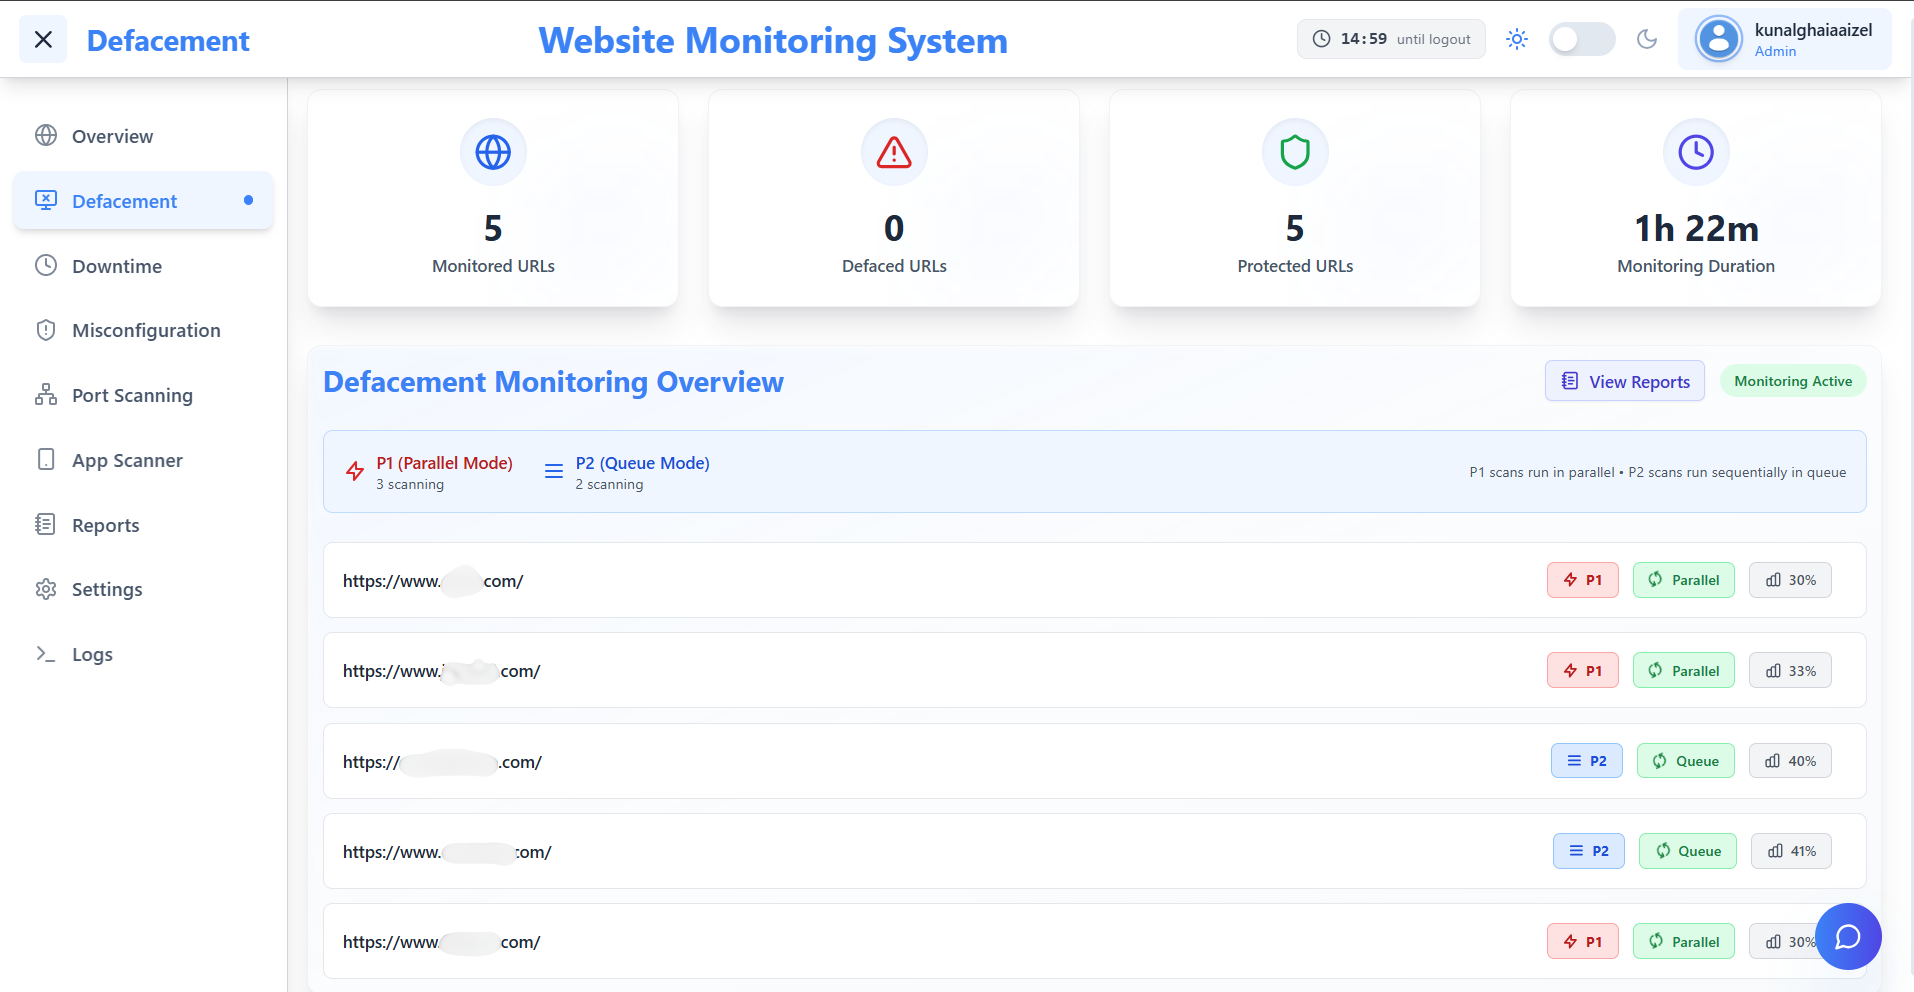Click the globe icon above Monitored URLs
Viewport: 1914px width, 992px height.
tap(493, 152)
